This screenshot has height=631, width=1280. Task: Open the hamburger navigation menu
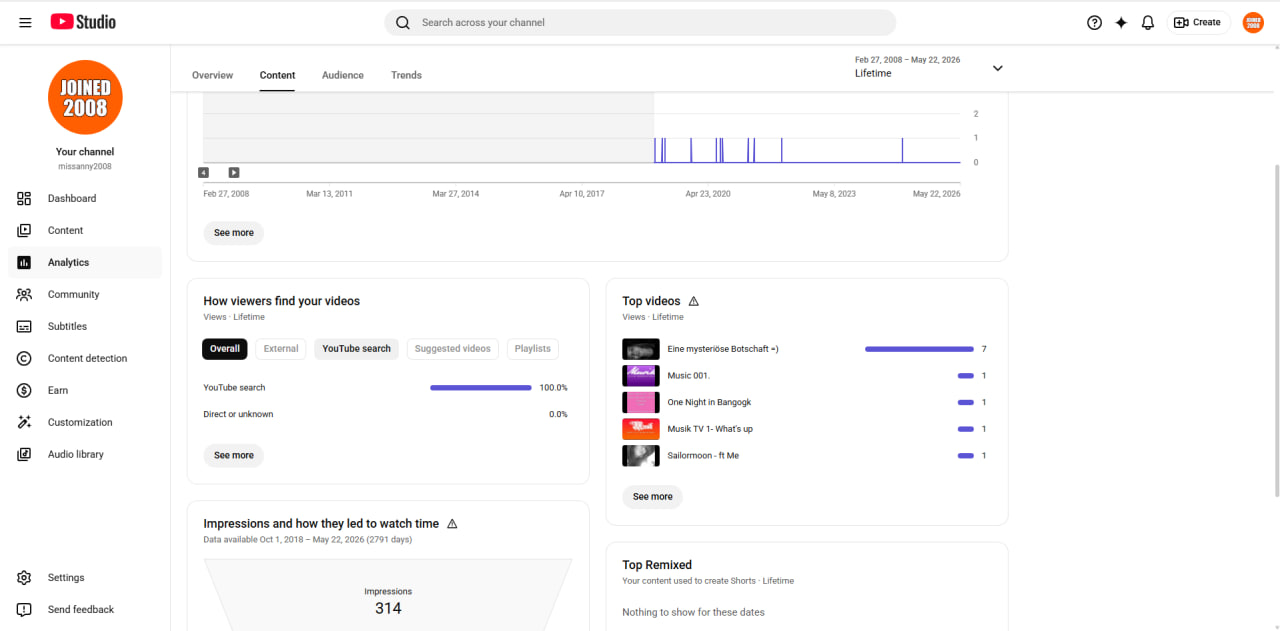pyautogui.click(x=25, y=22)
